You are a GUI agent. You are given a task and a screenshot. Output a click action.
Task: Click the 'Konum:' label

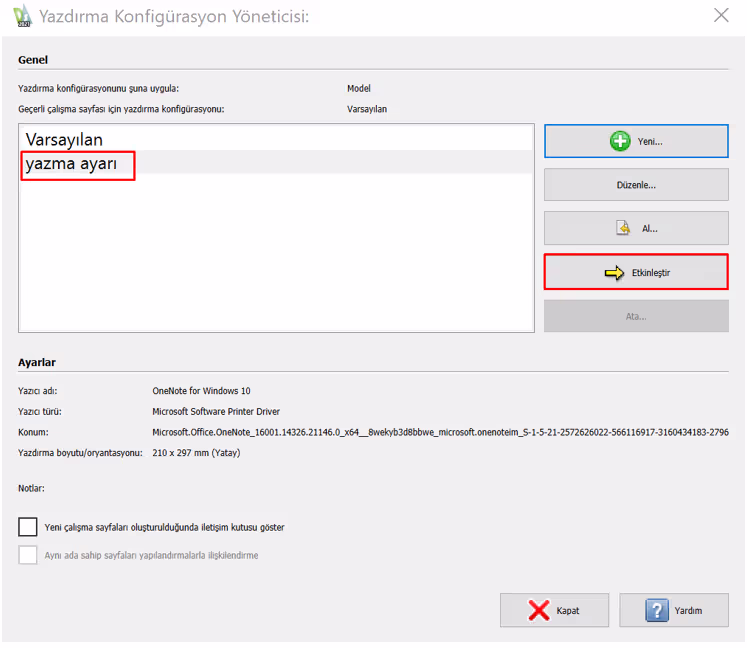[33, 432]
